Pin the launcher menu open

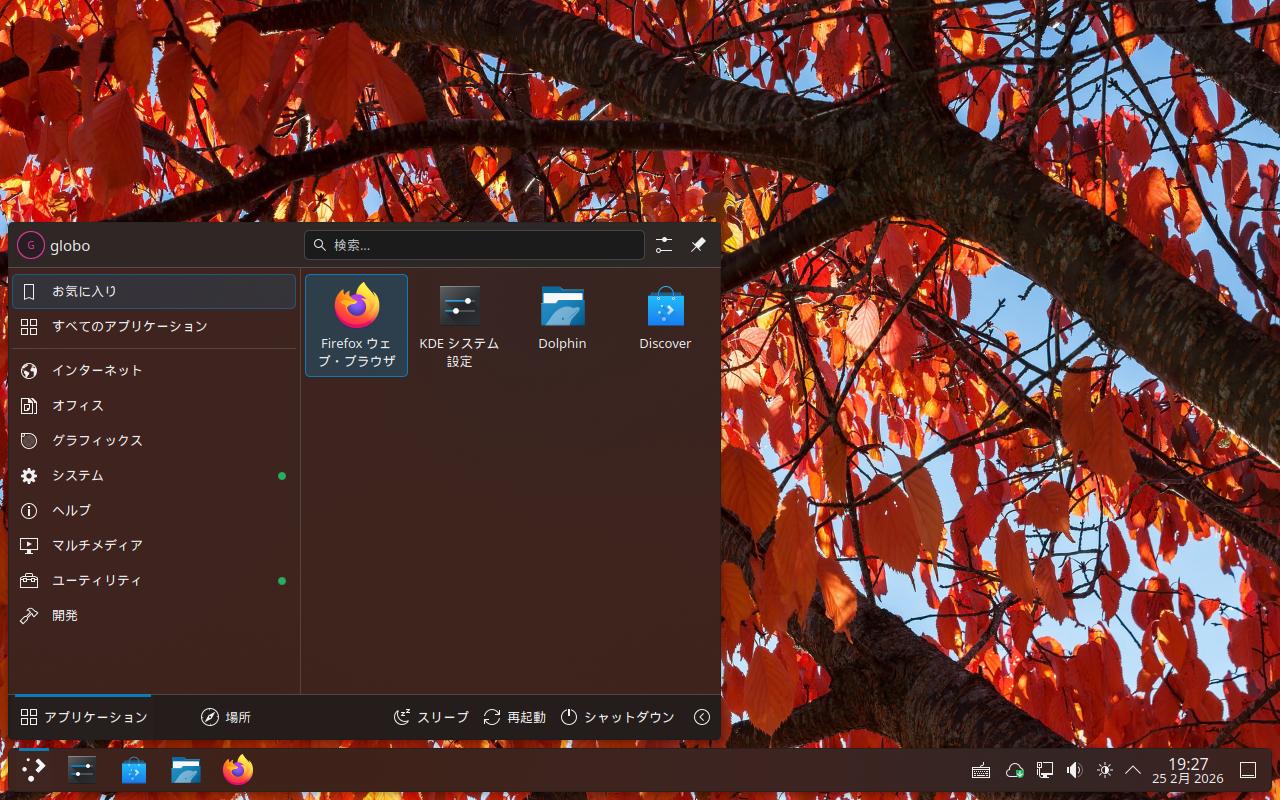[x=698, y=245]
